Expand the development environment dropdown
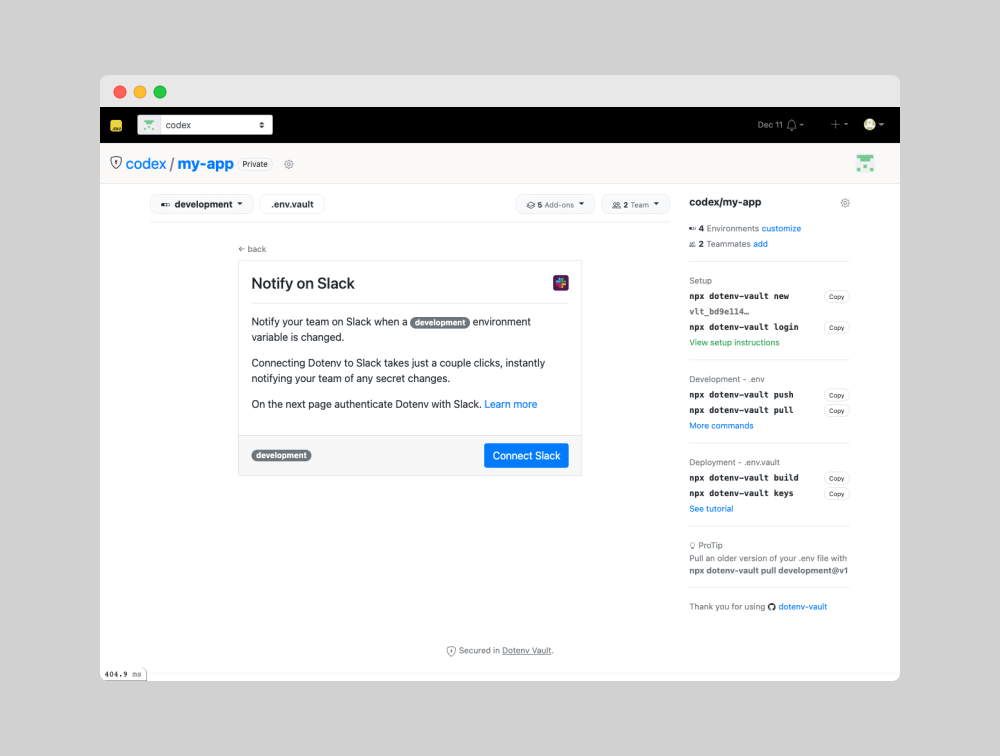This screenshot has width=1000, height=756. pyautogui.click(x=202, y=204)
